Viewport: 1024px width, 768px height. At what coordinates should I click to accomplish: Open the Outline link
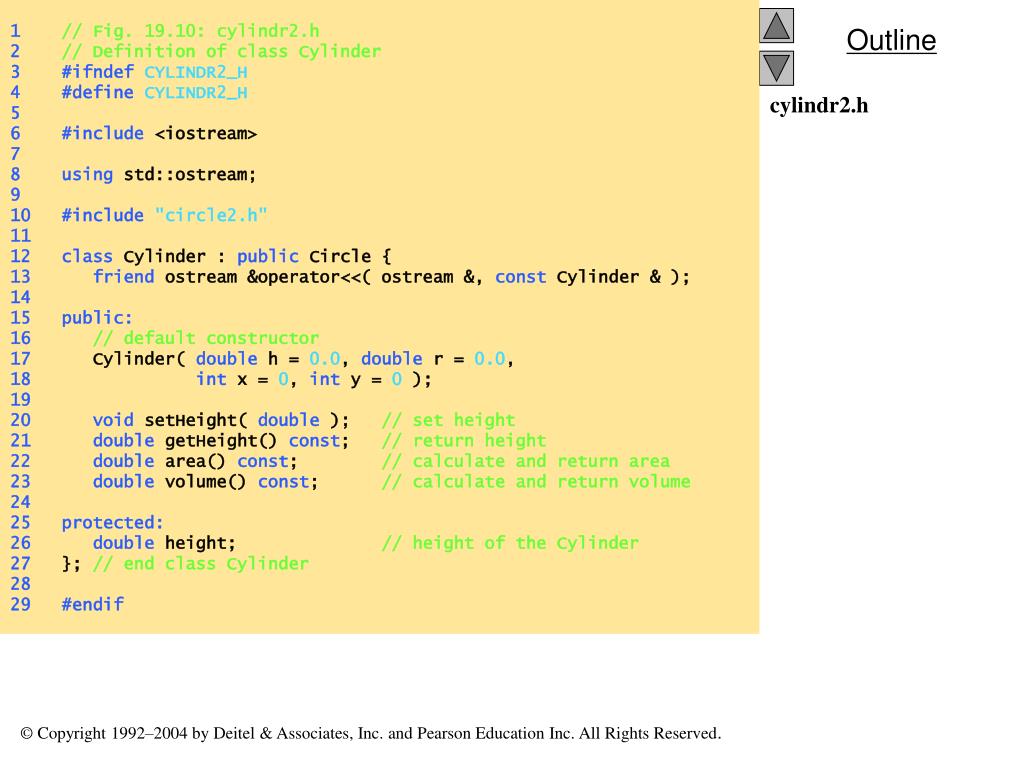point(891,40)
